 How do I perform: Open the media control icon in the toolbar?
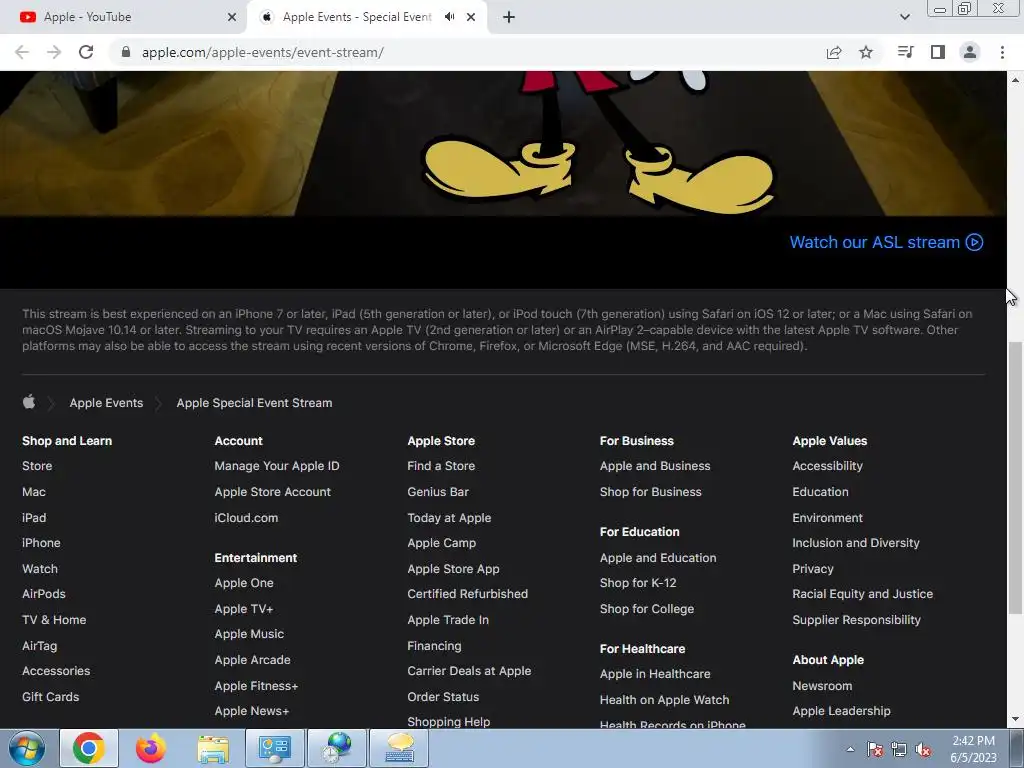[x=905, y=52]
